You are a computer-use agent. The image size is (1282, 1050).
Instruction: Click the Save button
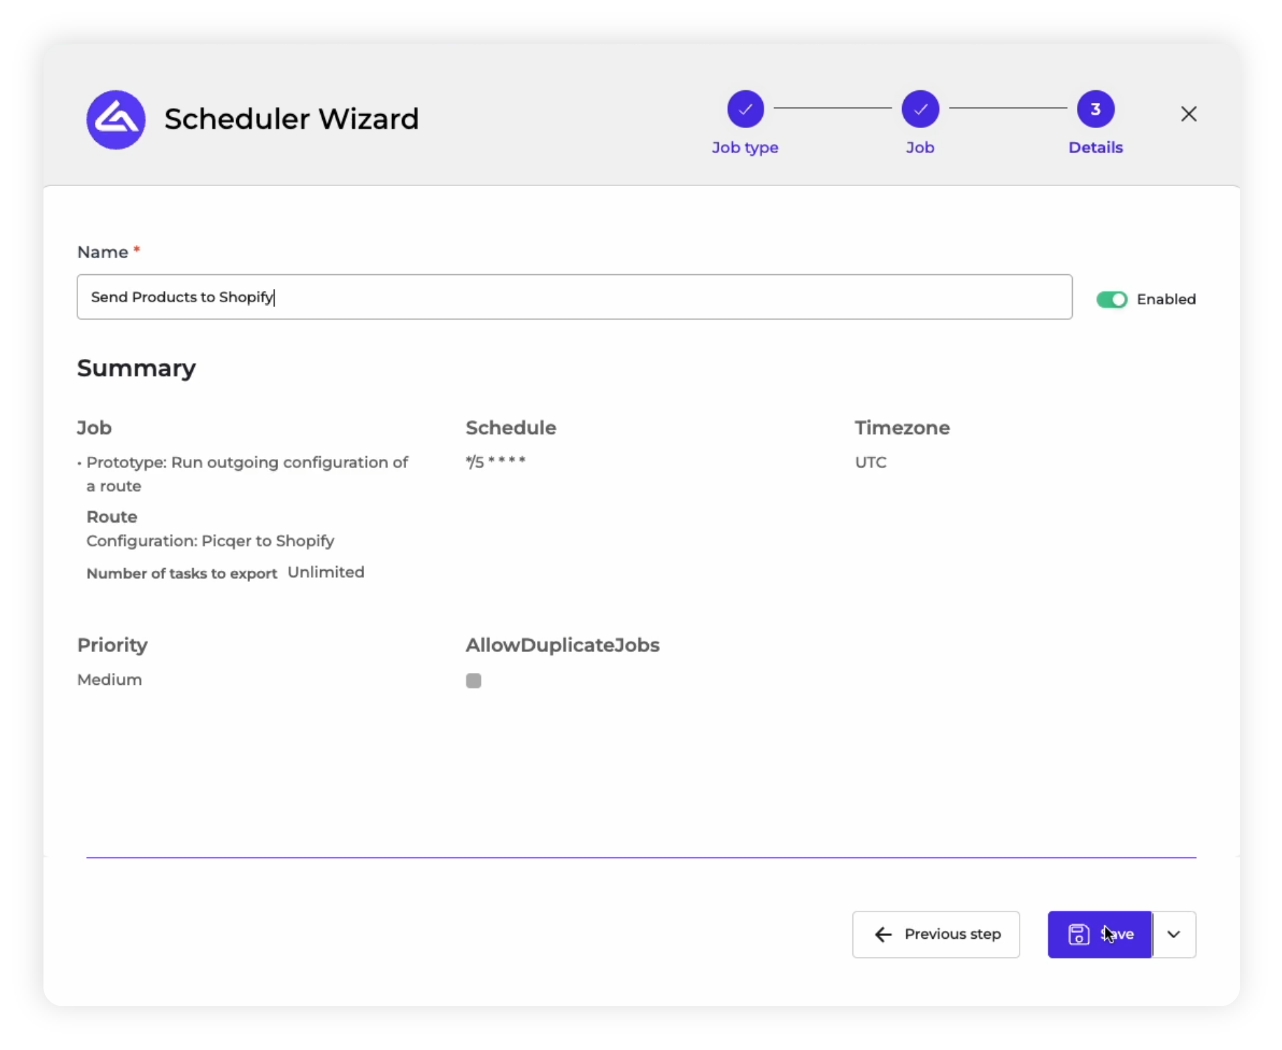pos(1100,934)
